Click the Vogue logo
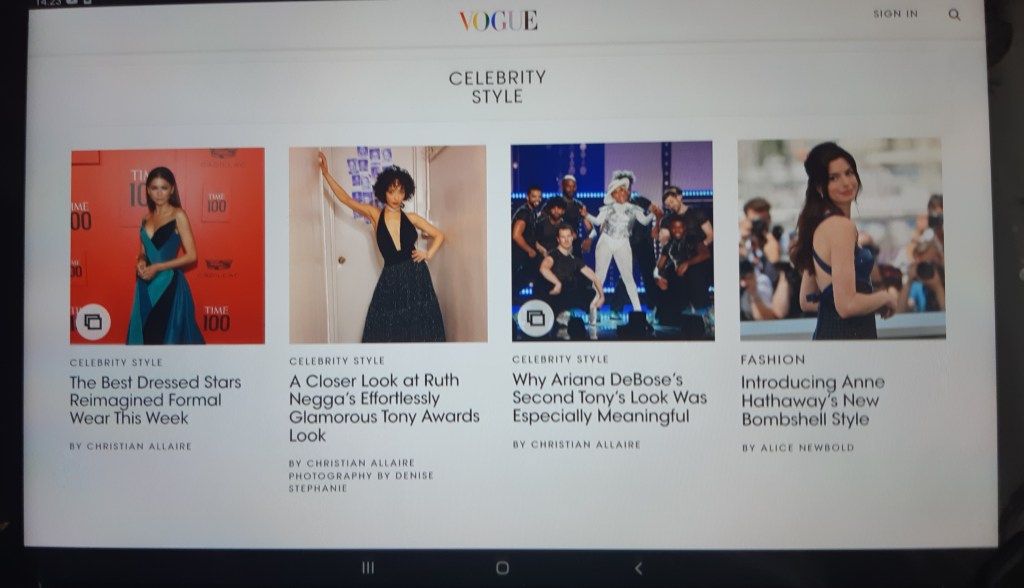 coord(498,20)
